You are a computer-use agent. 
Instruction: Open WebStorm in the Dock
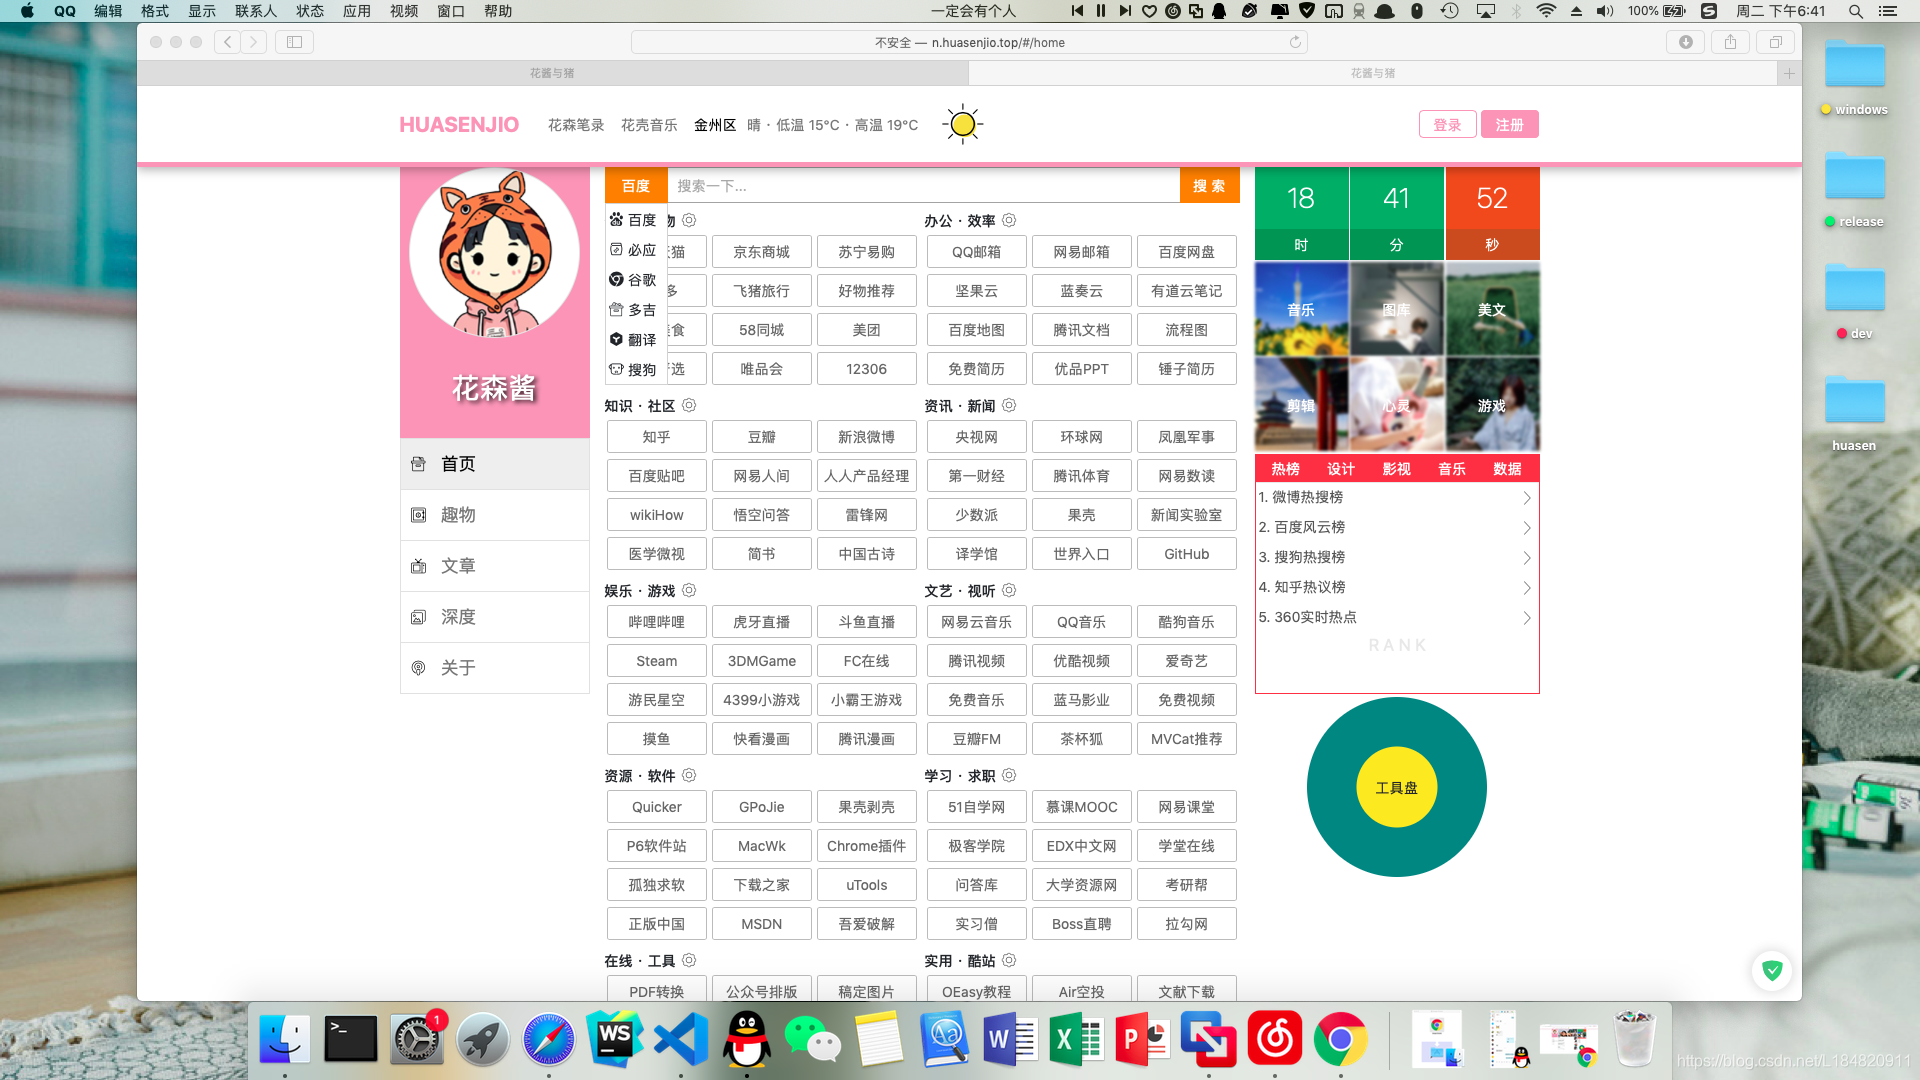615,1039
